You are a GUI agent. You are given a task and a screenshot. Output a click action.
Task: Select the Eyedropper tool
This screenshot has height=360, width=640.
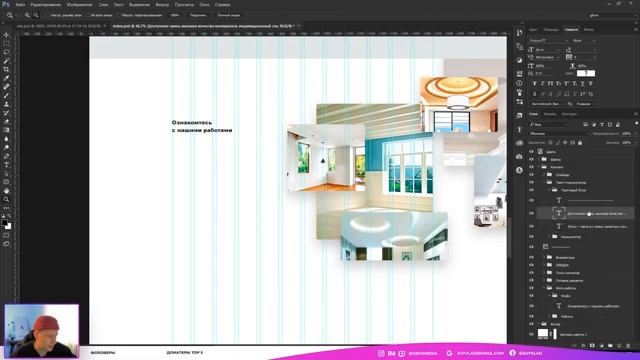pyautogui.click(x=6, y=78)
